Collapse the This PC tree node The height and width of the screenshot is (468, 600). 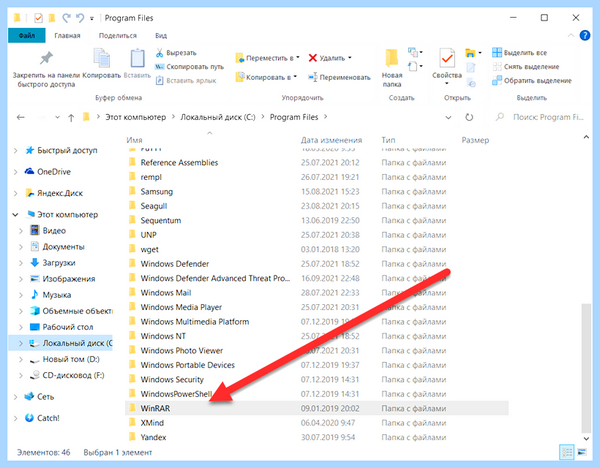click(16, 215)
